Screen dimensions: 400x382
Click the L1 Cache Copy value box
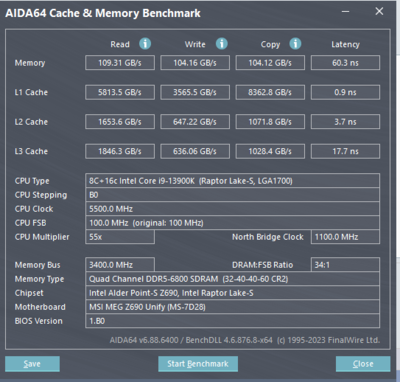(270, 92)
